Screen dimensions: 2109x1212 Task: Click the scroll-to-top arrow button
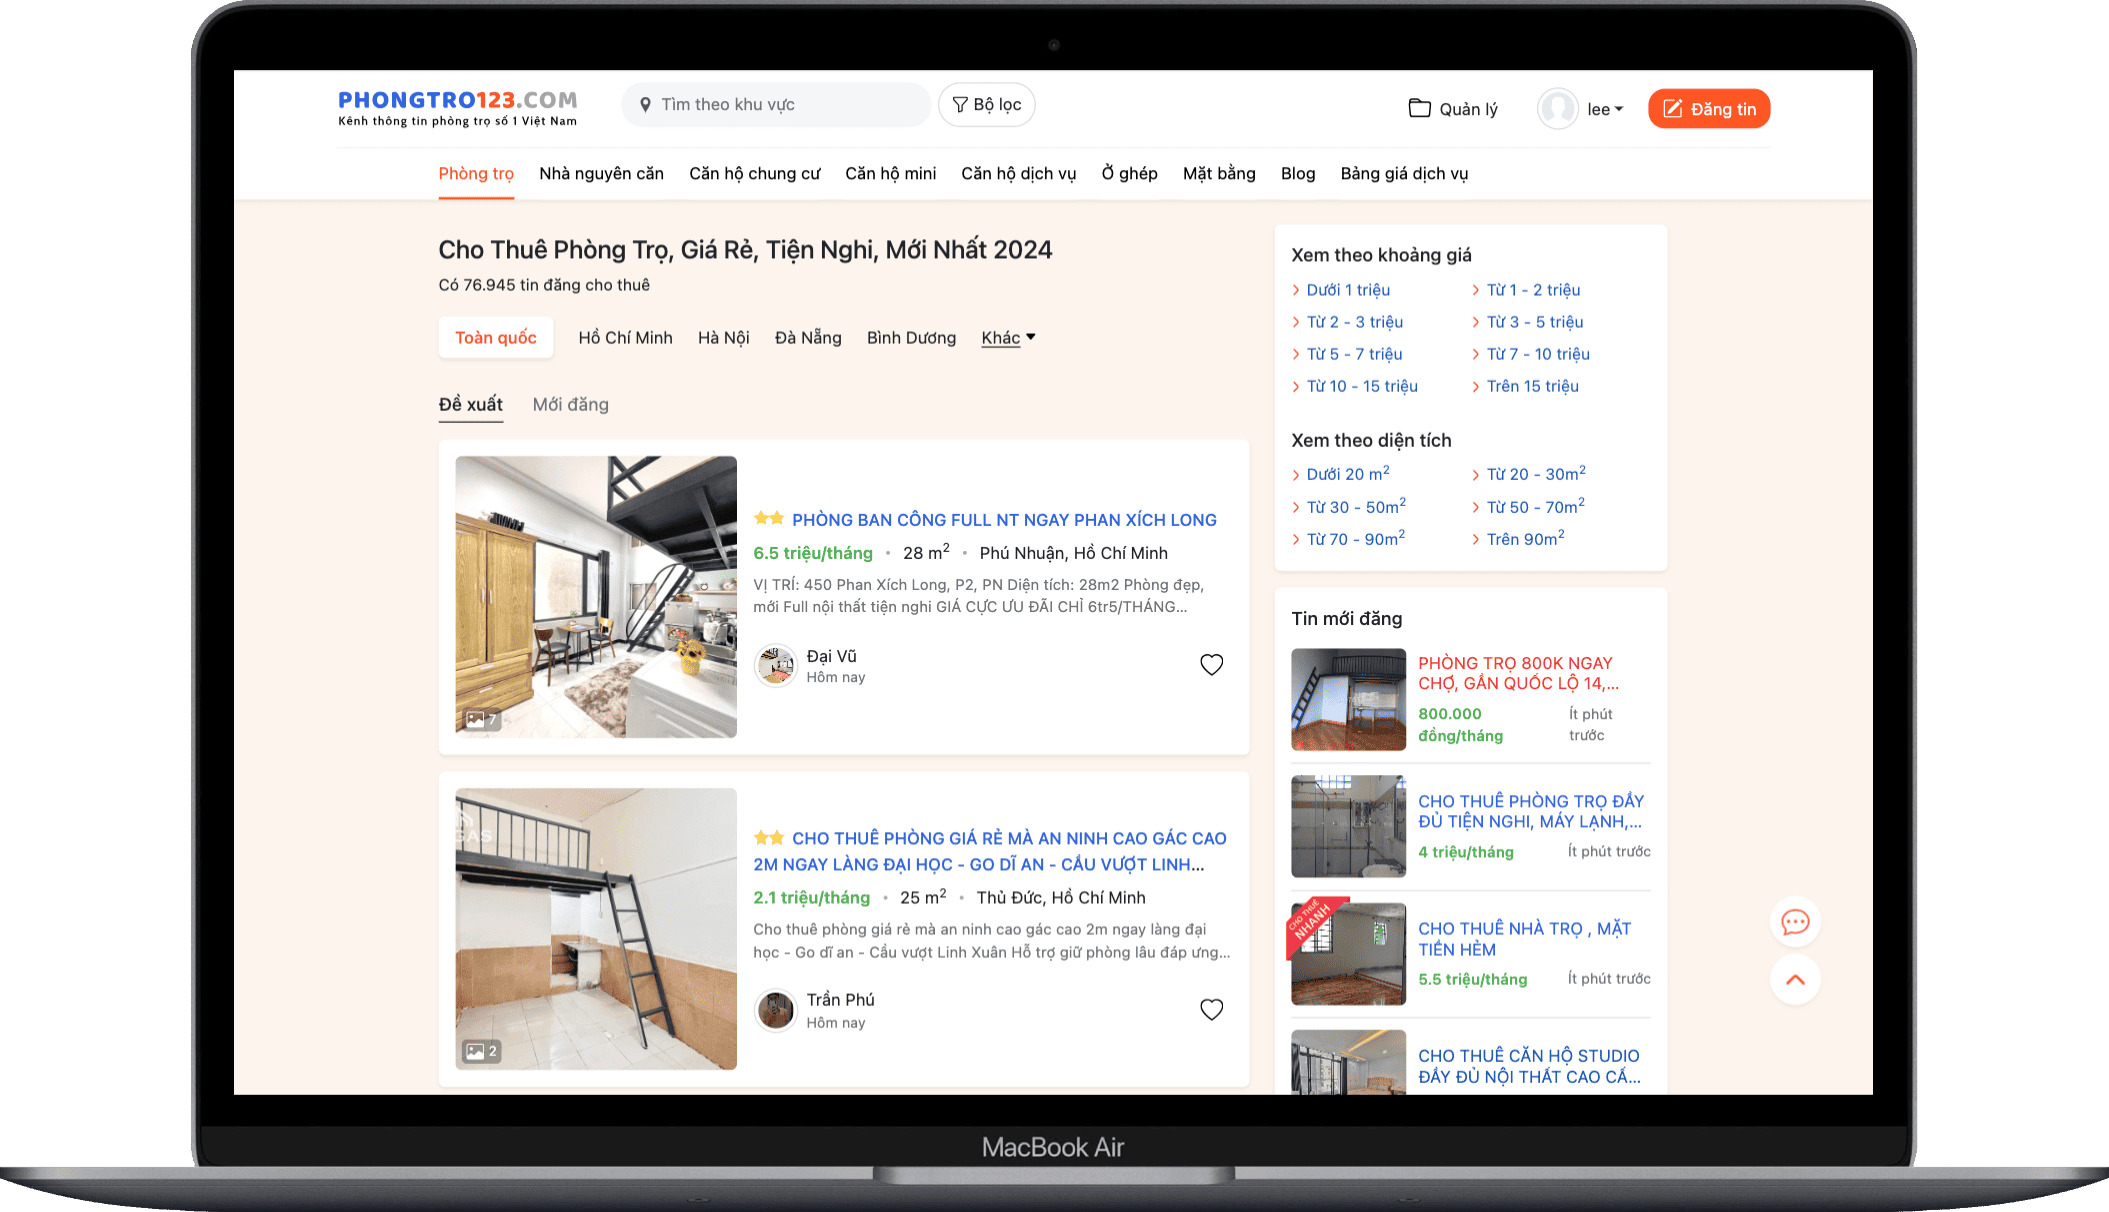pos(1795,980)
